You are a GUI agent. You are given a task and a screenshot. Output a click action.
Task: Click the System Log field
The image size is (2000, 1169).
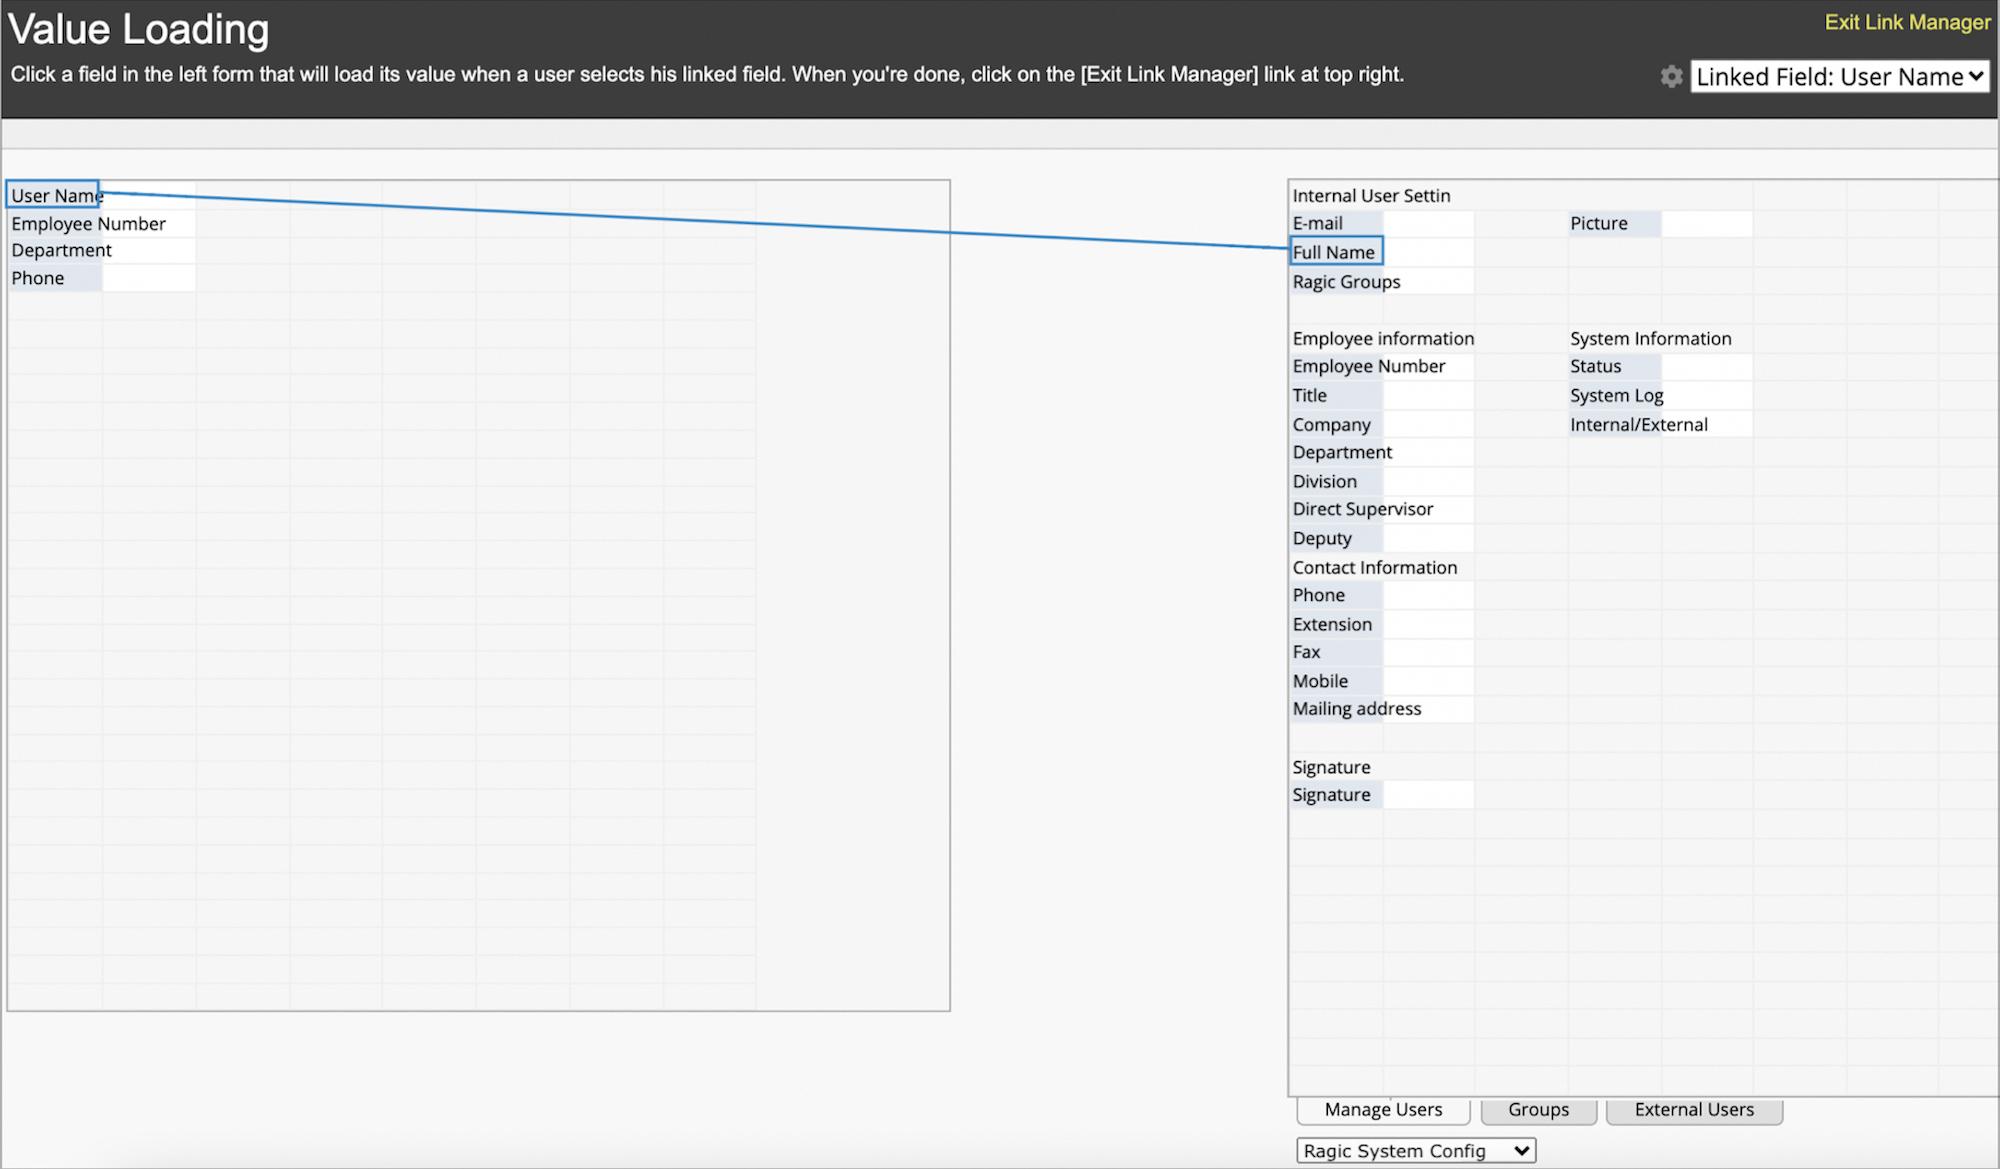pyautogui.click(x=1616, y=396)
